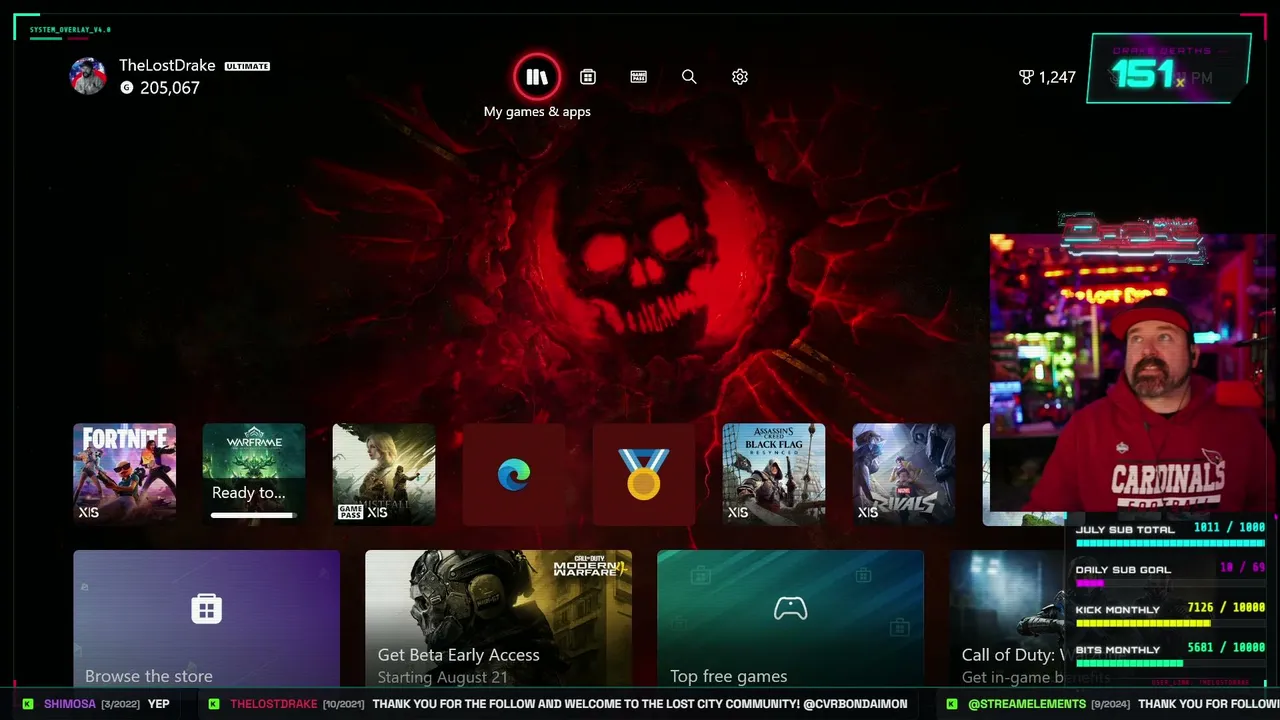Open My games & apps library icon
The image size is (1280, 720).
click(537, 77)
